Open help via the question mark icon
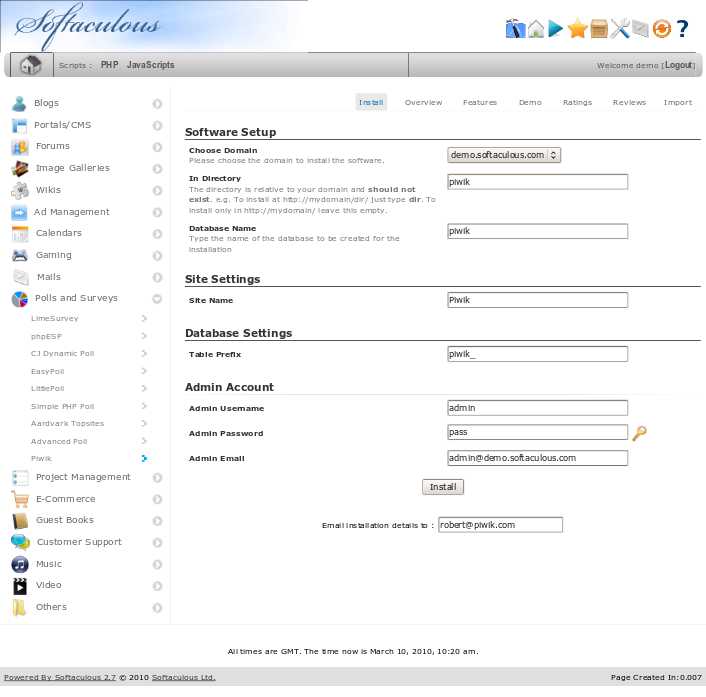 (683, 29)
